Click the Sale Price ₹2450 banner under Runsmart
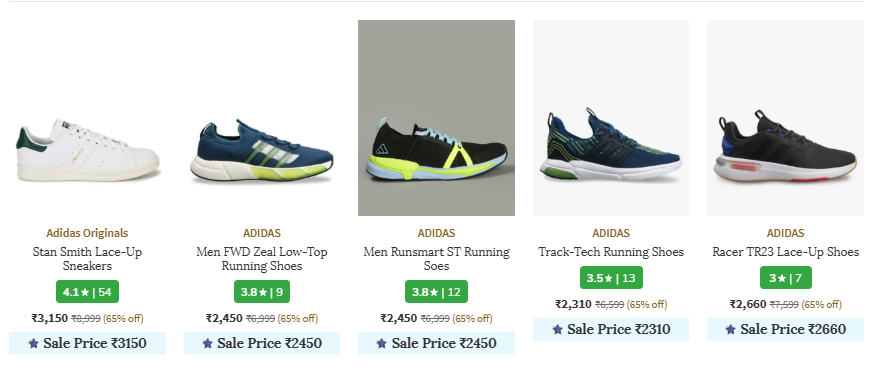 (436, 343)
